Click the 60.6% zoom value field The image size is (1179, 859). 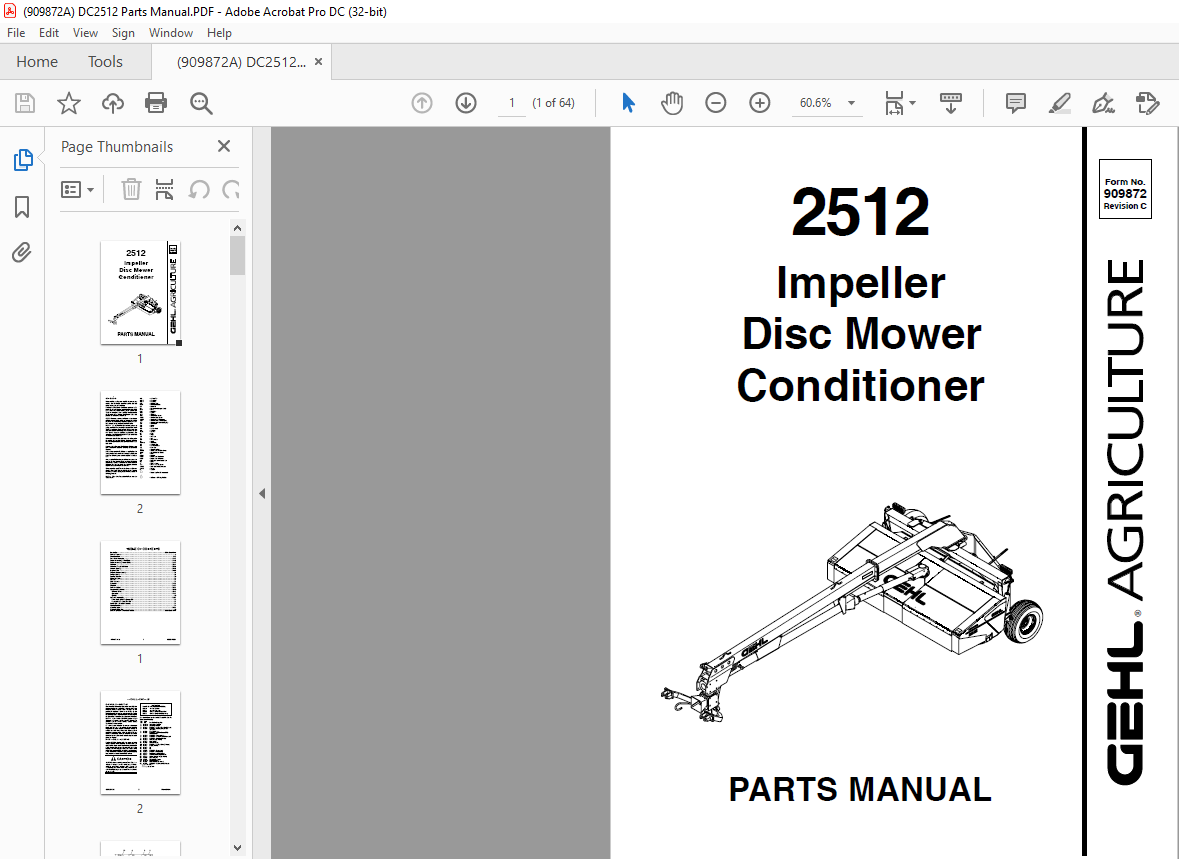pyautogui.click(x=816, y=103)
